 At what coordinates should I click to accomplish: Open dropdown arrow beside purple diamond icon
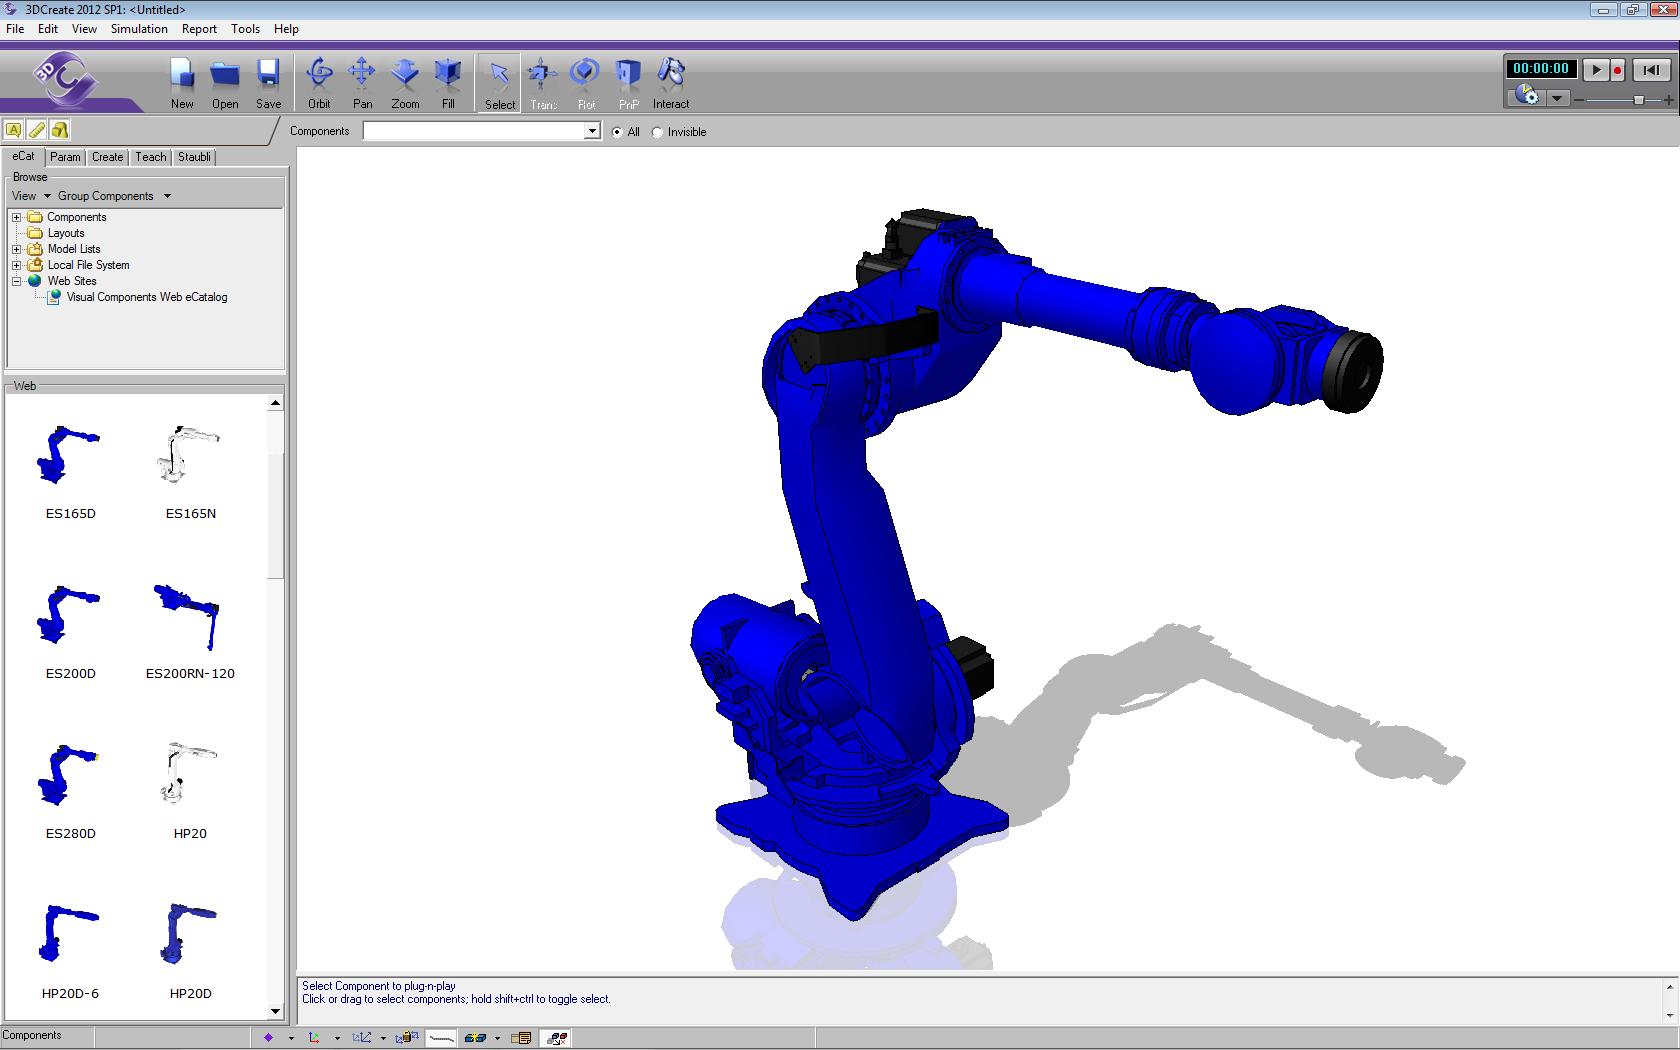291,1038
